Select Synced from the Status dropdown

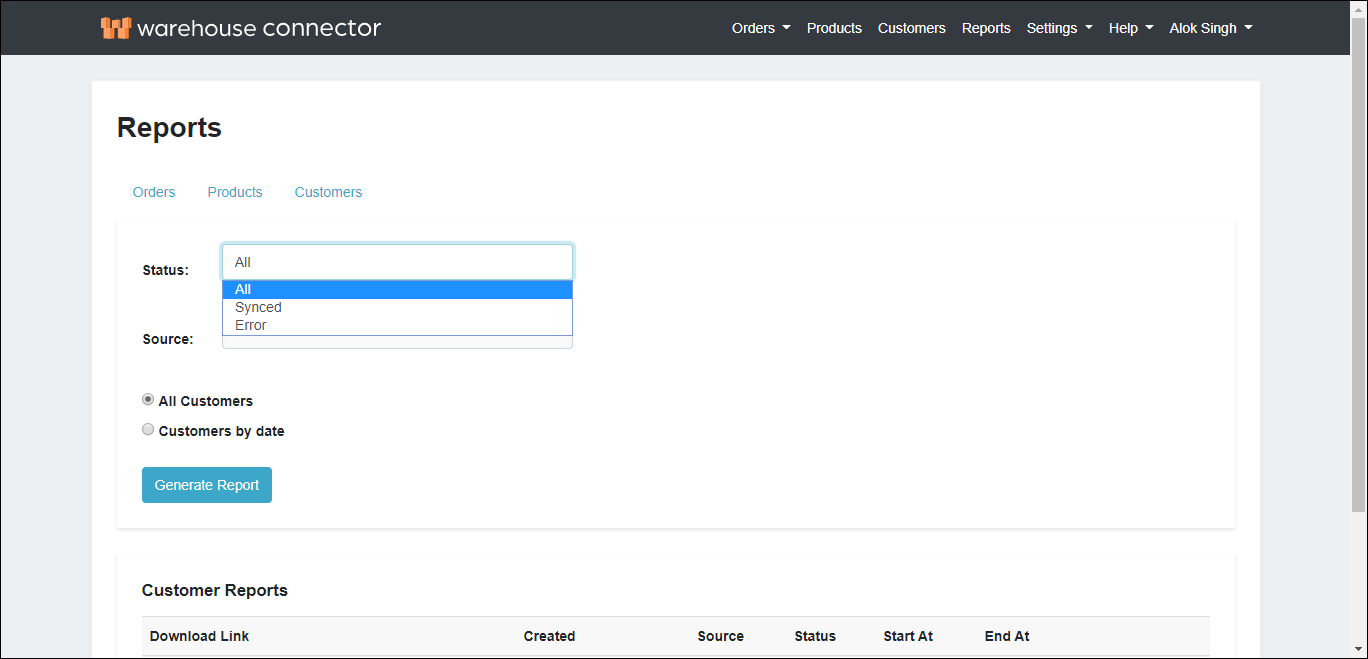coord(258,307)
